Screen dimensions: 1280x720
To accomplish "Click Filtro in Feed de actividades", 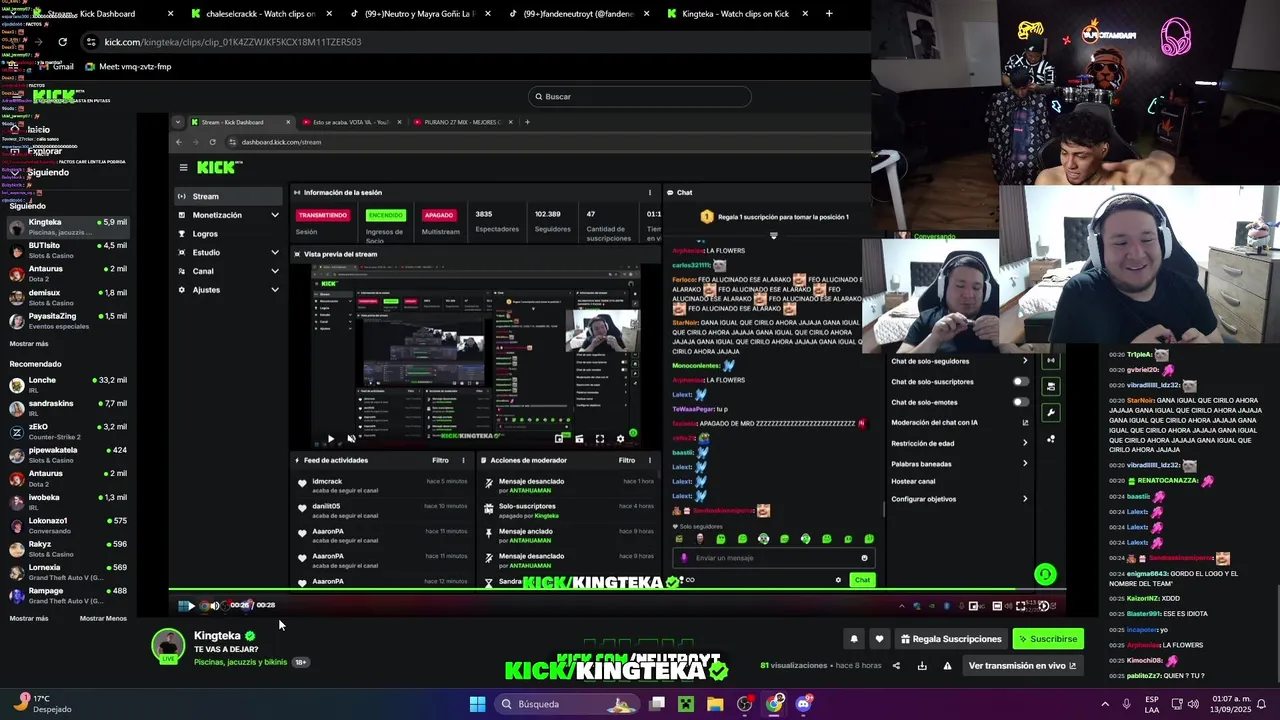I will pyautogui.click(x=440, y=461).
